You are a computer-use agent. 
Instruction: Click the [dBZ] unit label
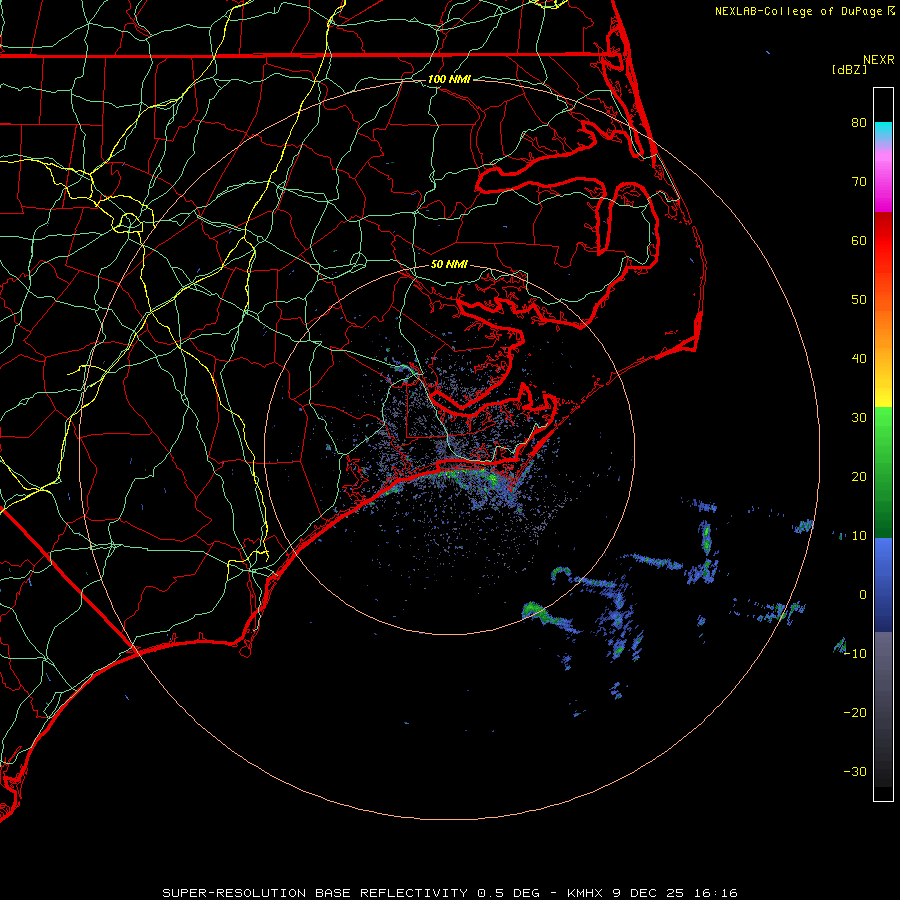click(849, 70)
